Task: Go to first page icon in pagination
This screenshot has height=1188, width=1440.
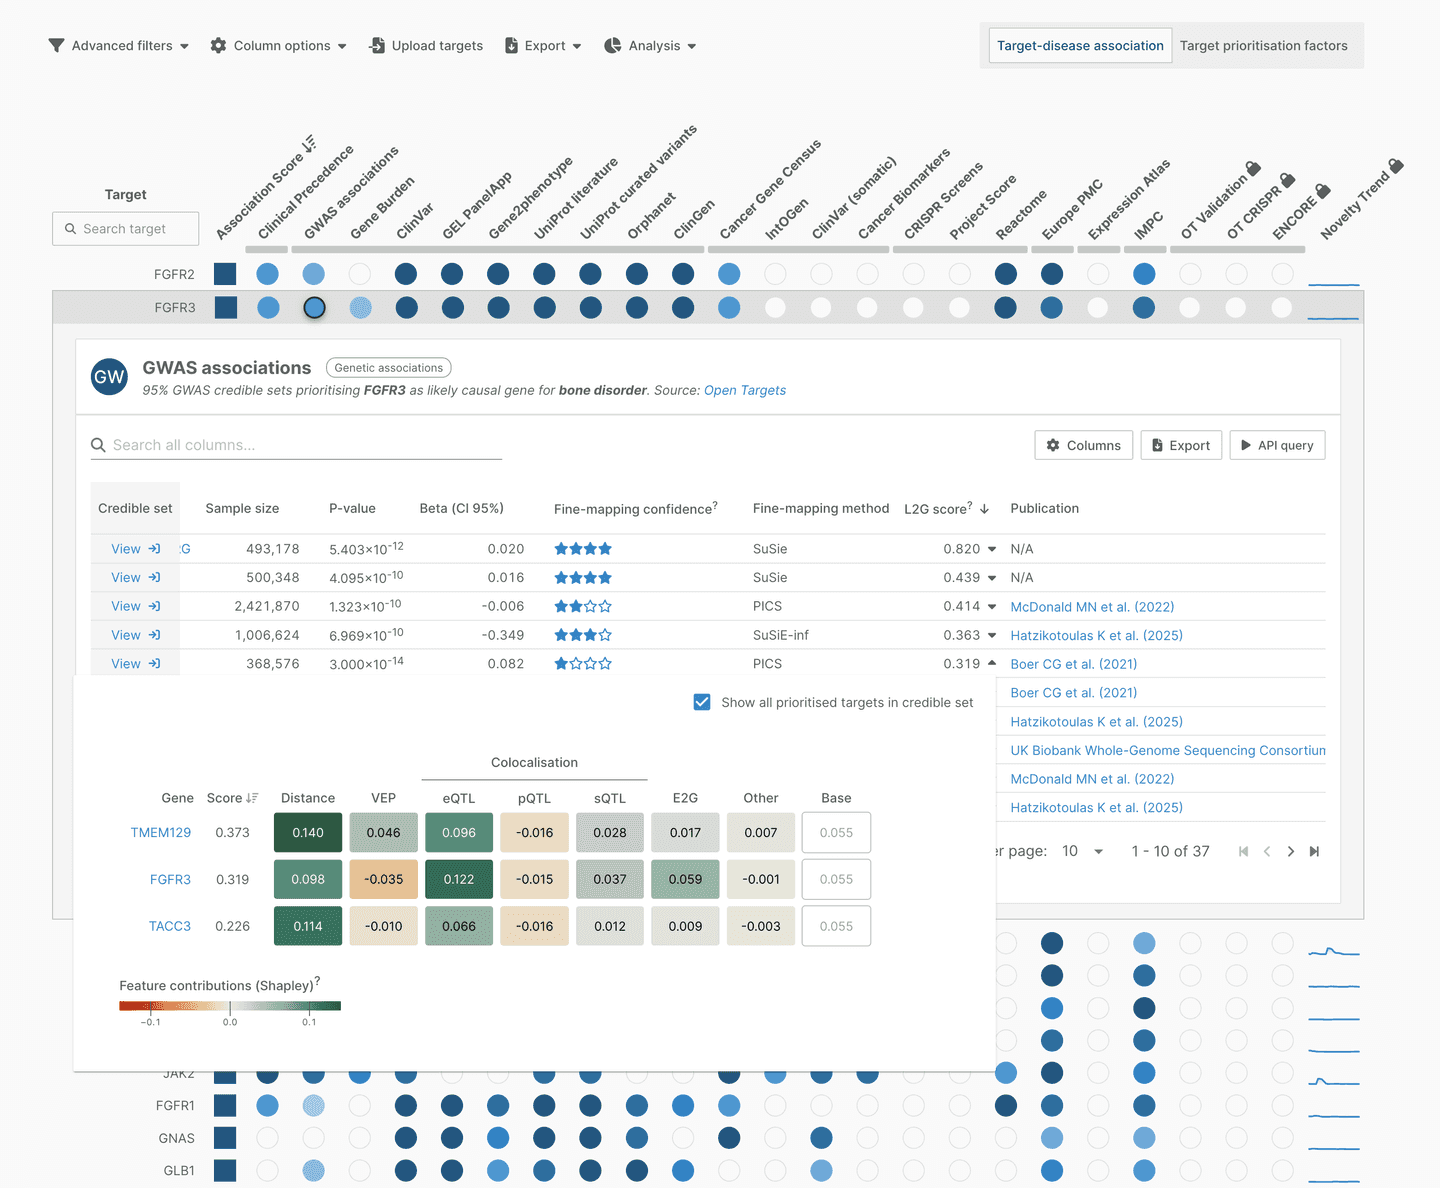Action: [x=1243, y=852]
